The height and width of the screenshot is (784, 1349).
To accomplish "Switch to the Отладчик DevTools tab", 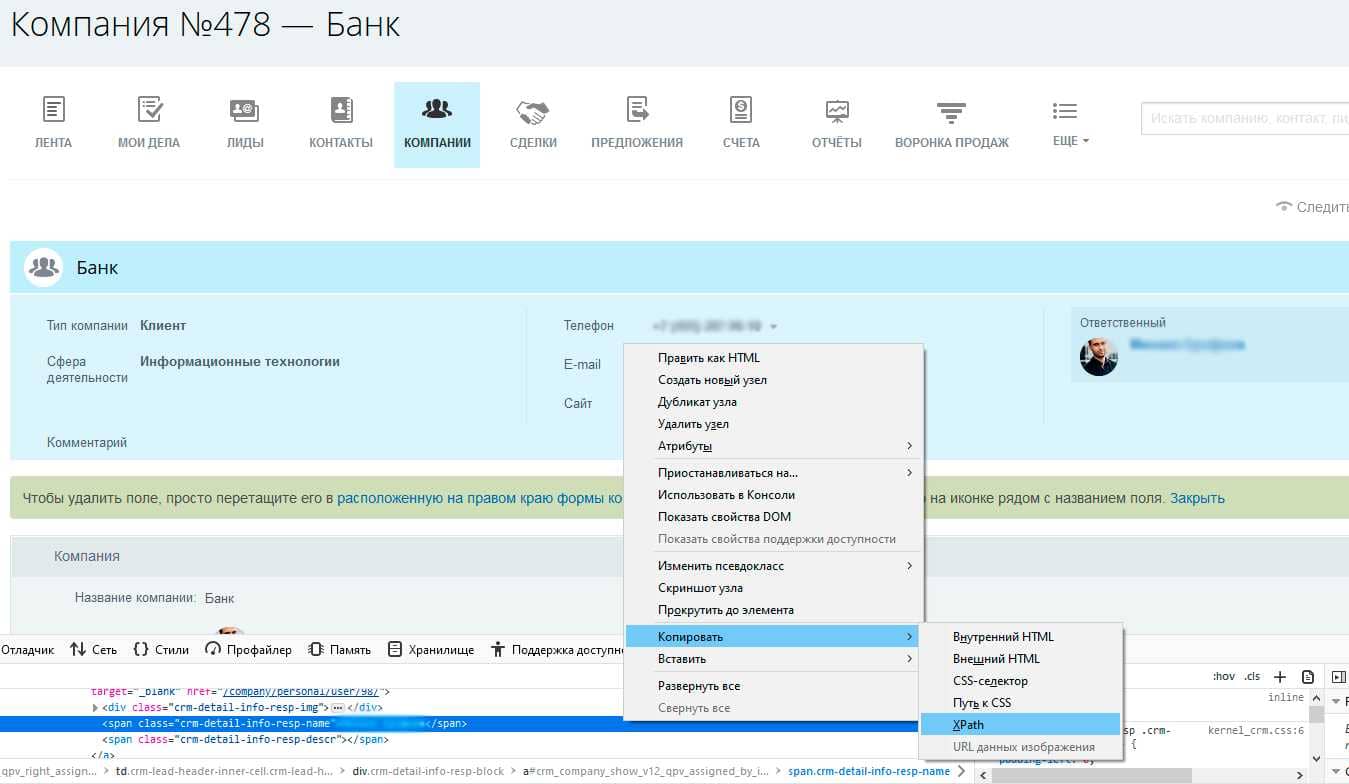I will pyautogui.click(x=27, y=650).
